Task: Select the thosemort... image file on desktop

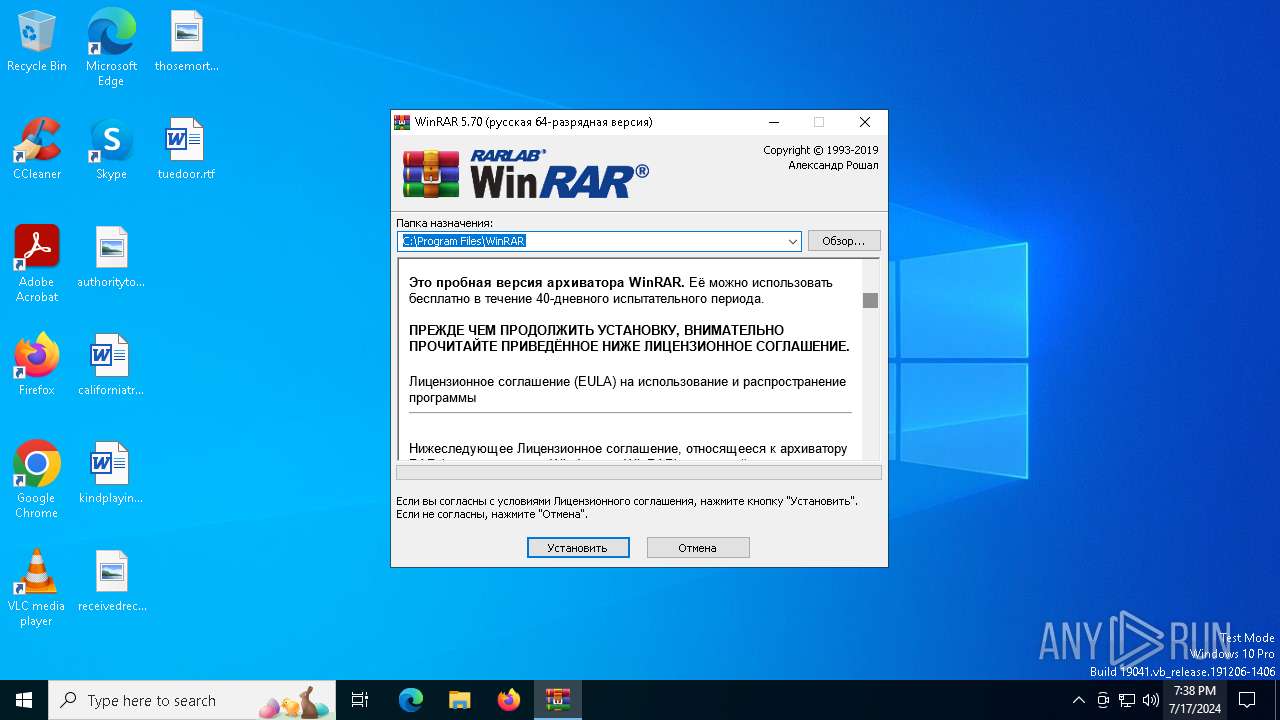Action: [186, 42]
